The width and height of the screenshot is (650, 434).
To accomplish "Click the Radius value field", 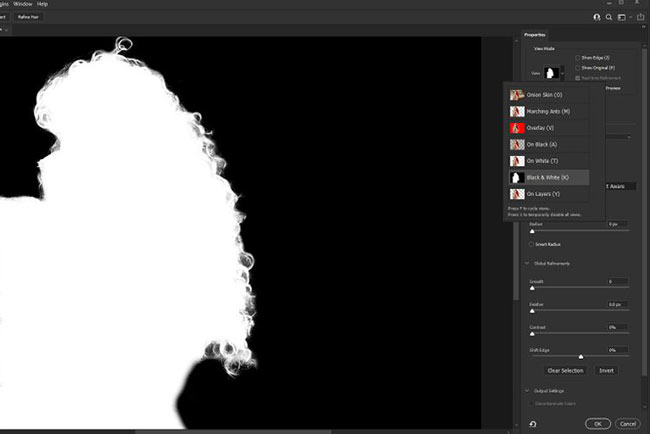I will tap(618, 224).
